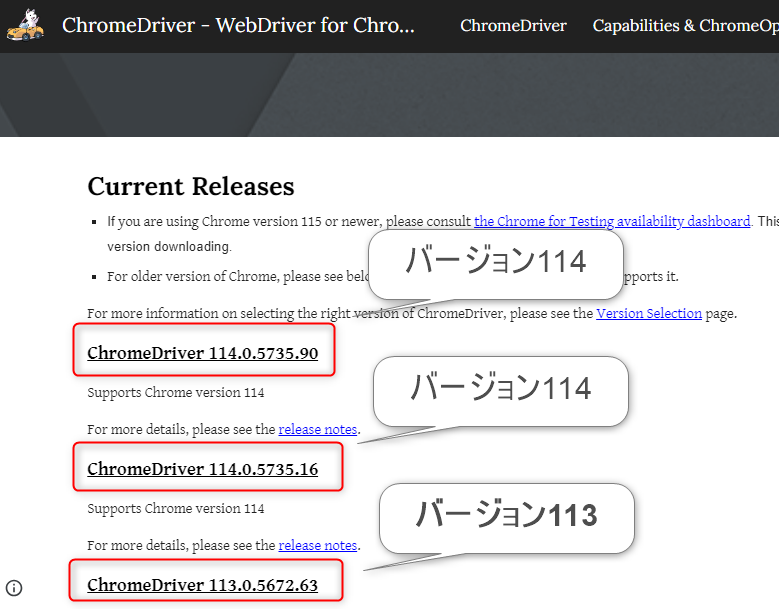Click 'Supports Chrome version 114' under 114.0.5735.90
Screen dimensions: 779x609
coord(176,393)
